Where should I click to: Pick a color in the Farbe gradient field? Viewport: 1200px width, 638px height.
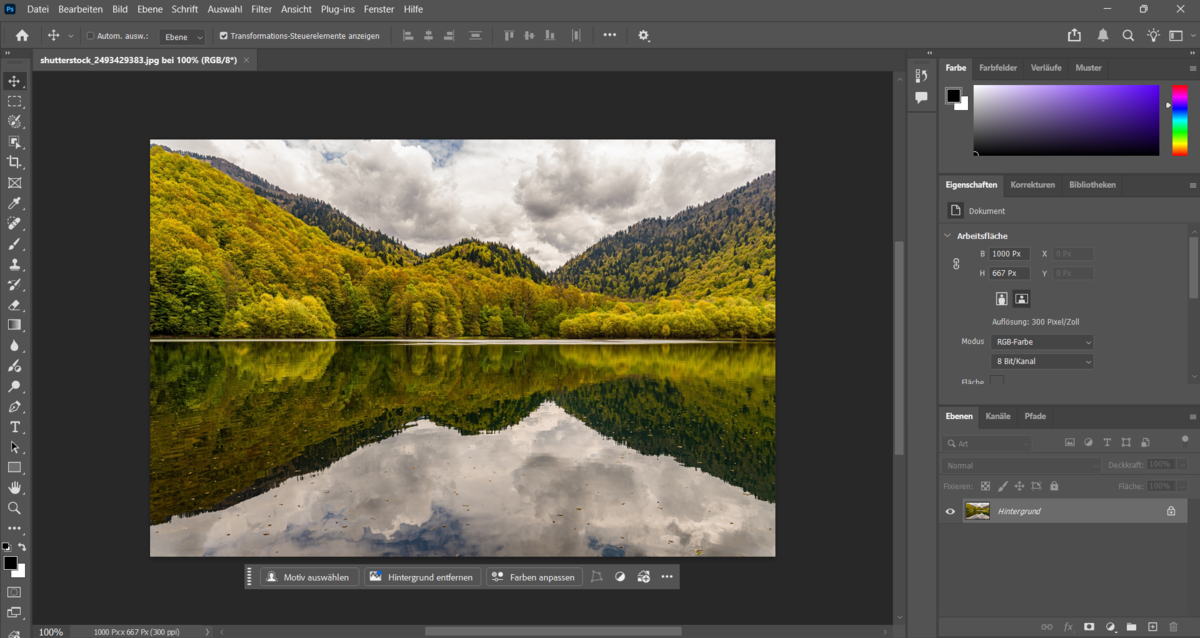[1065, 120]
